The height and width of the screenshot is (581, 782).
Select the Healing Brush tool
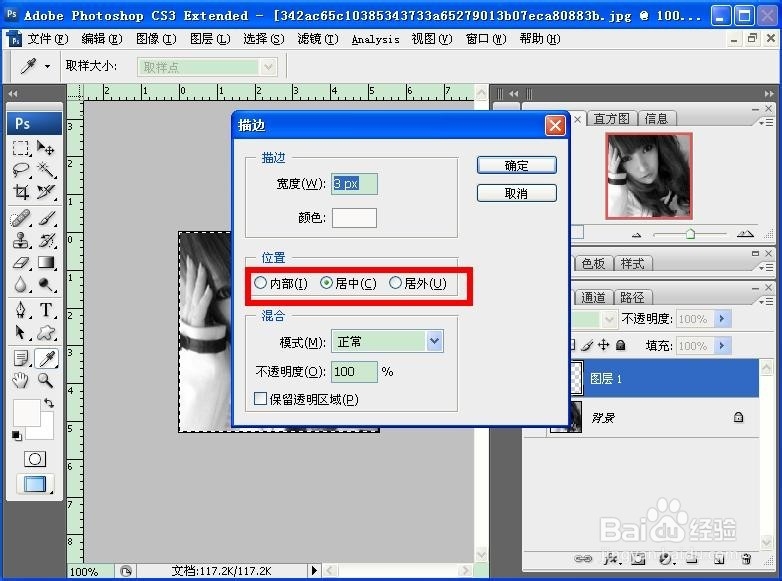[20, 218]
